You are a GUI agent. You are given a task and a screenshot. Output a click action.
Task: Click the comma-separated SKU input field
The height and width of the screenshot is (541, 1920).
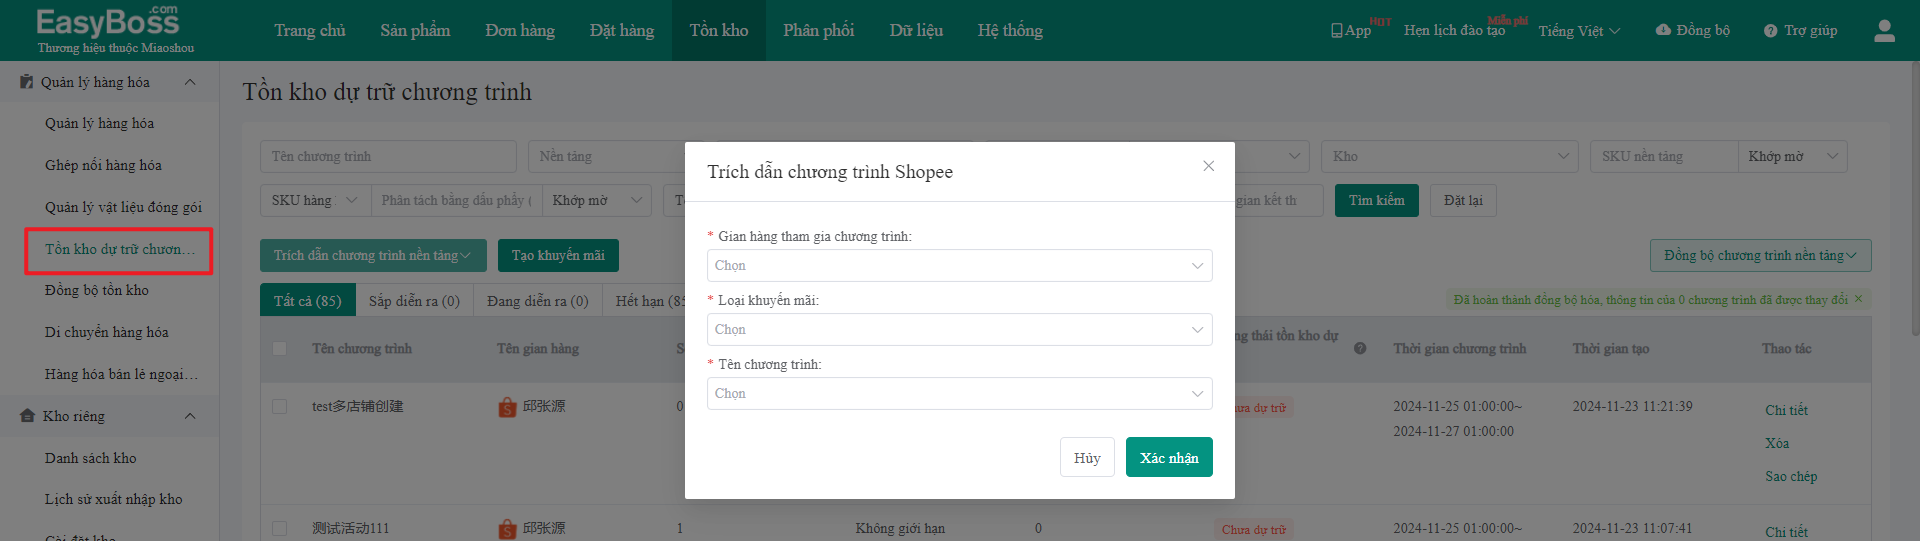456,200
